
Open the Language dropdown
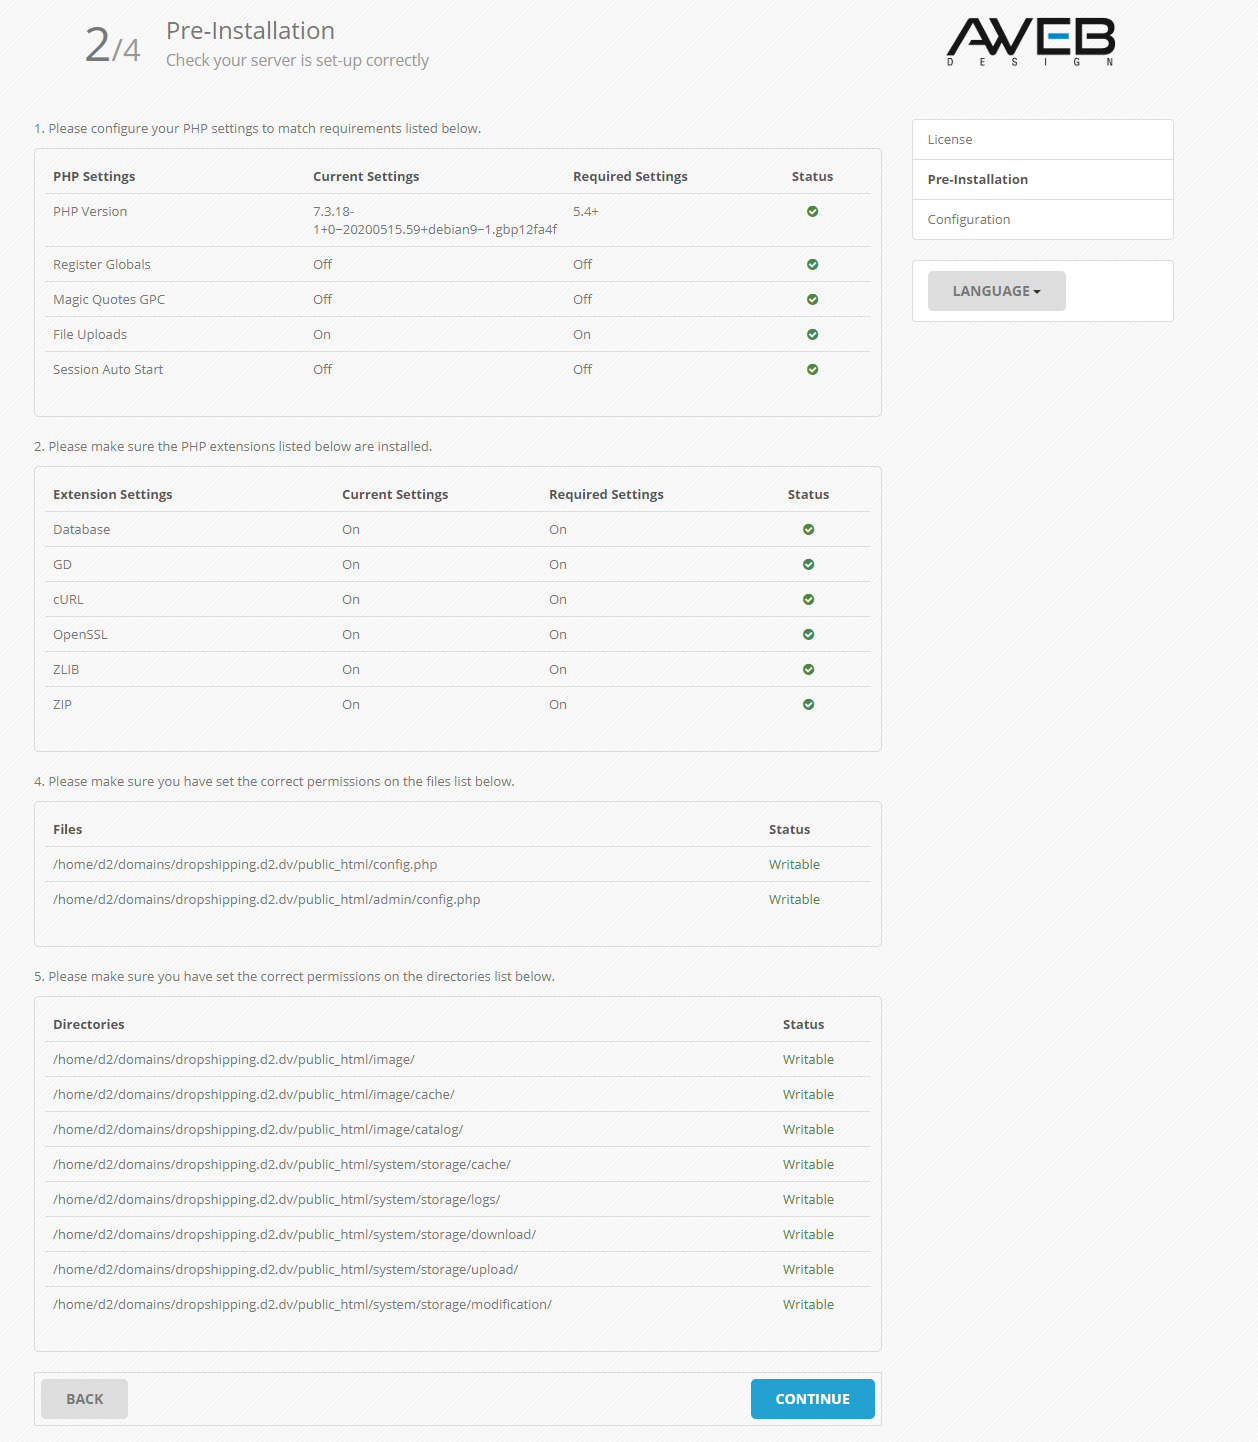996,291
